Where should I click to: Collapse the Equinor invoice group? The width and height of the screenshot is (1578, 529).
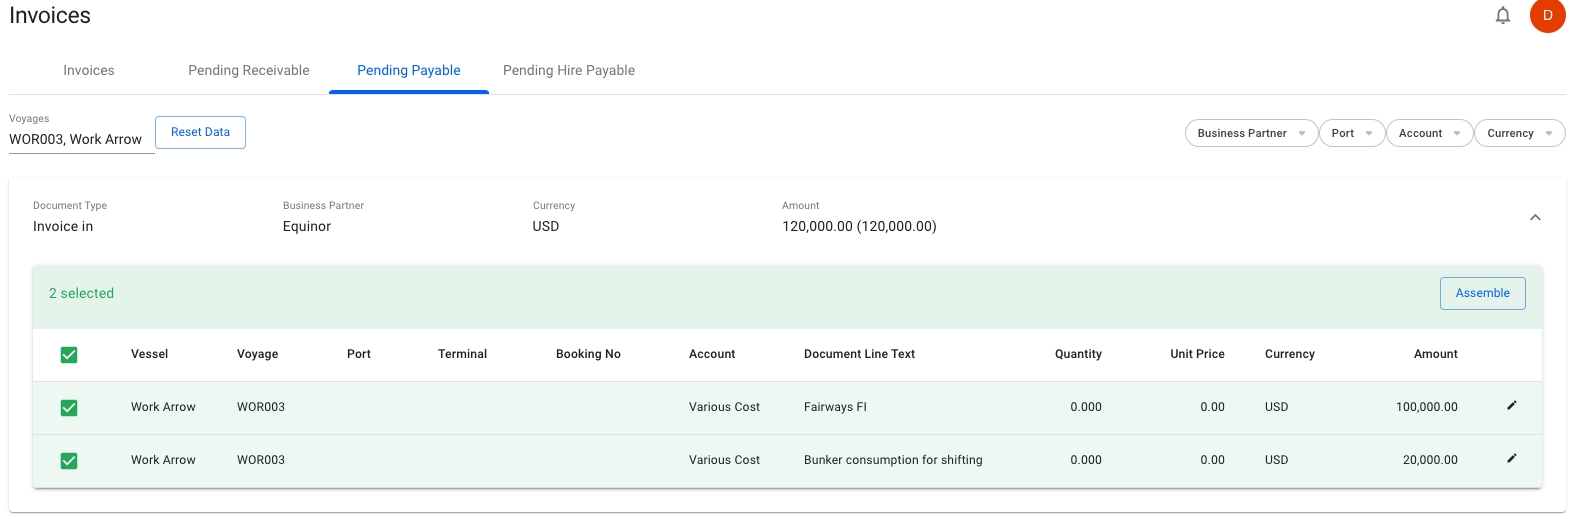pyautogui.click(x=1534, y=218)
